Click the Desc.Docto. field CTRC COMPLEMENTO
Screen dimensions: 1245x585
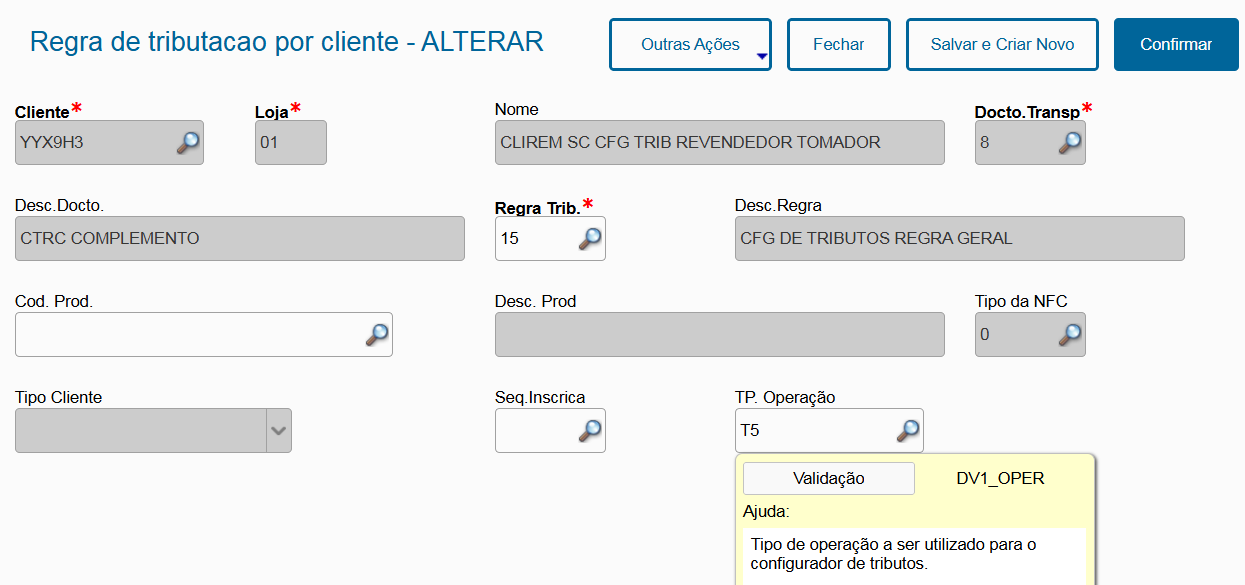point(240,239)
